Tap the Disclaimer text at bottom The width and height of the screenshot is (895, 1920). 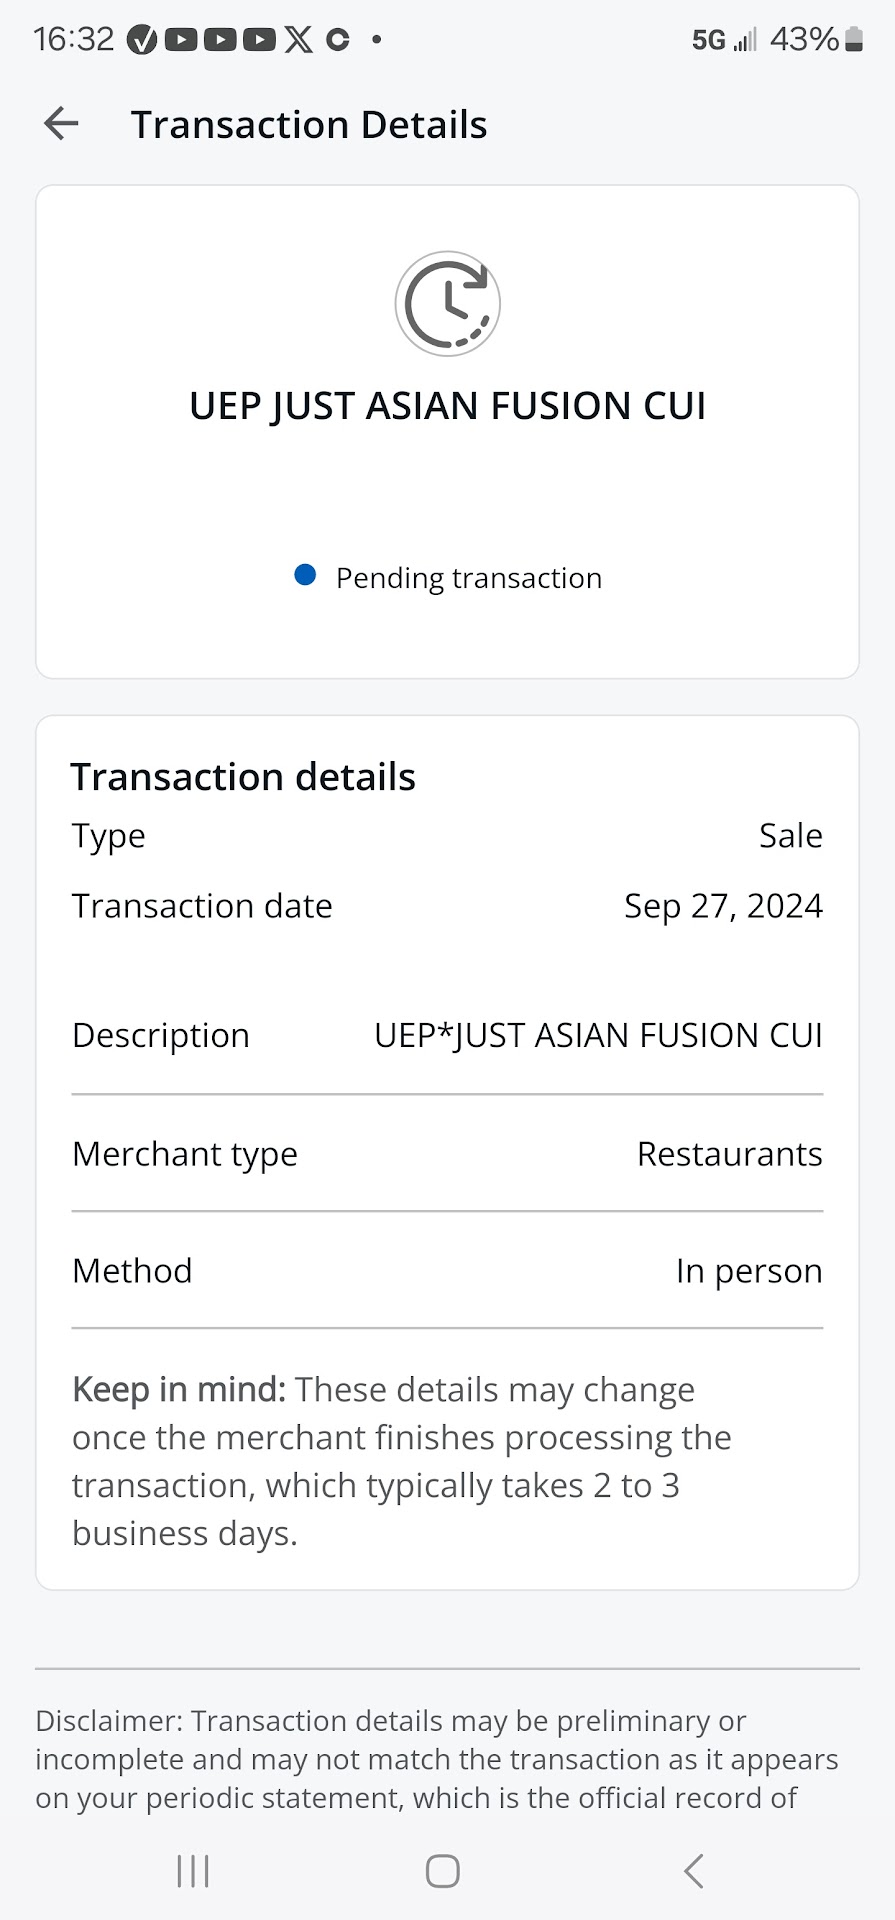pyautogui.click(x=436, y=1759)
